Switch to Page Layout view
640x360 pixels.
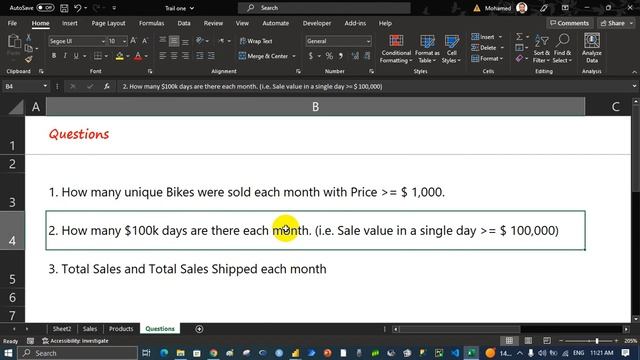click(528, 340)
